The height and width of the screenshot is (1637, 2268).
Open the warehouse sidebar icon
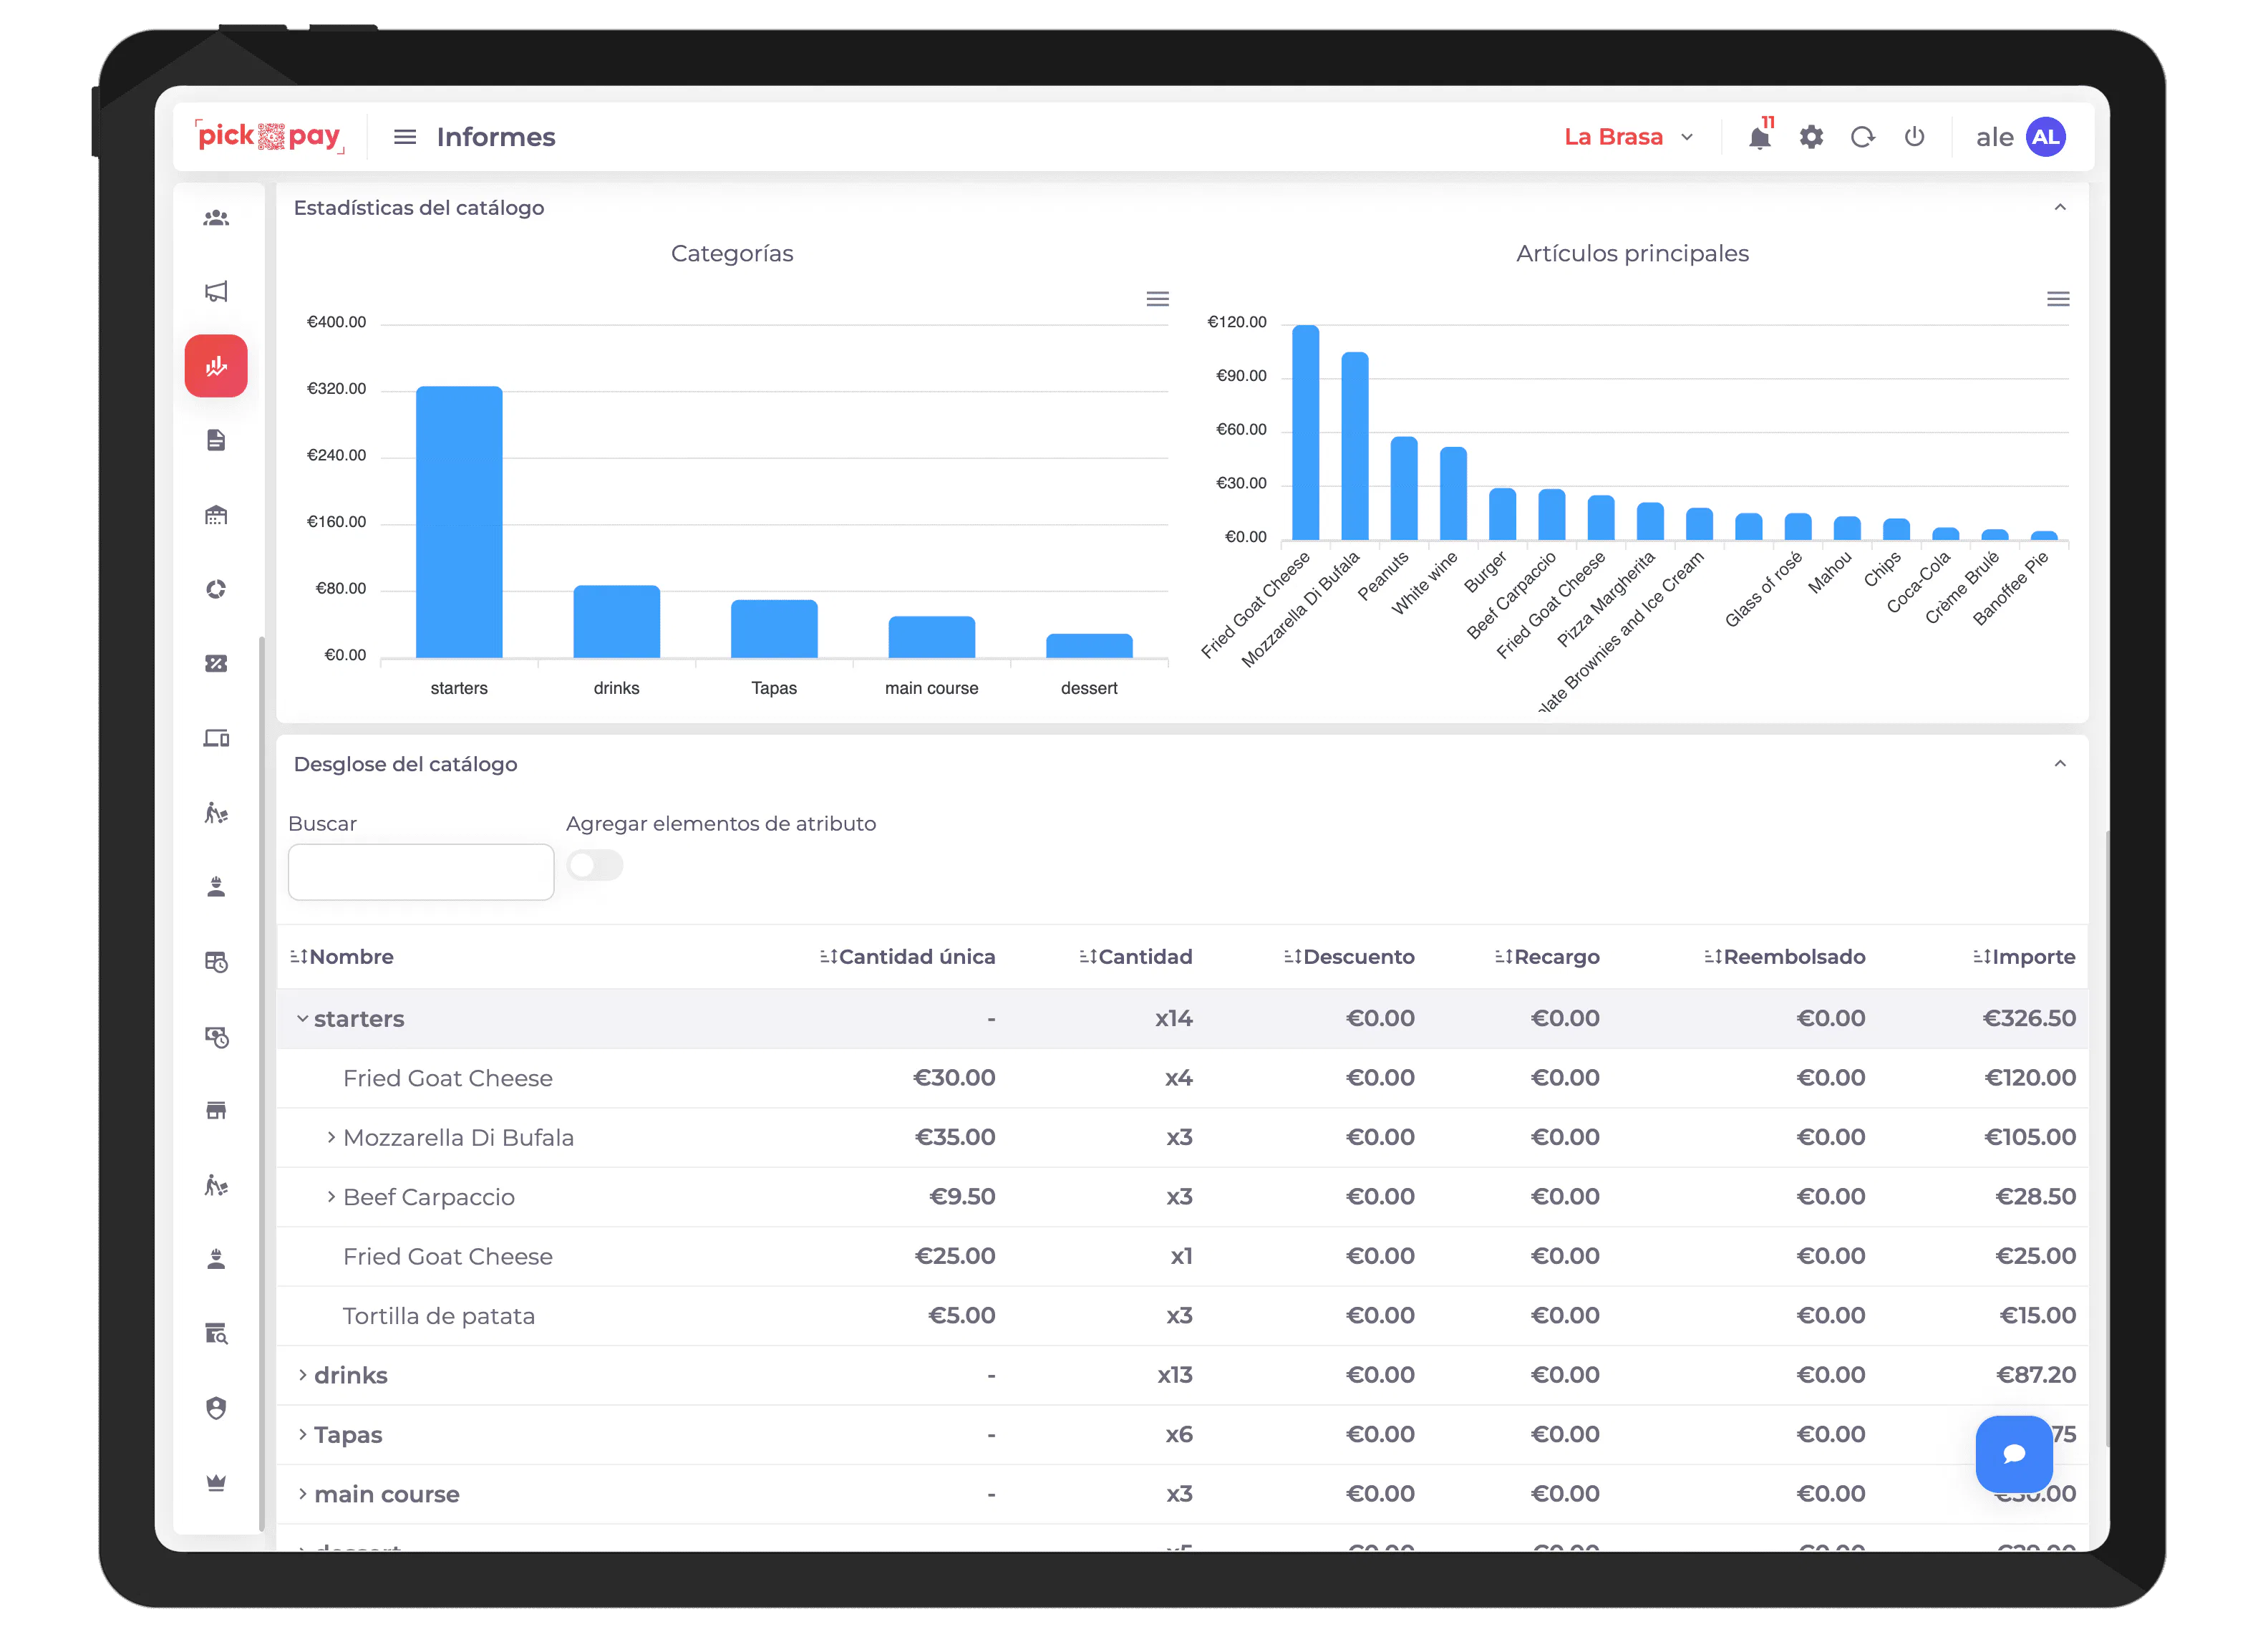tap(216, 515)
